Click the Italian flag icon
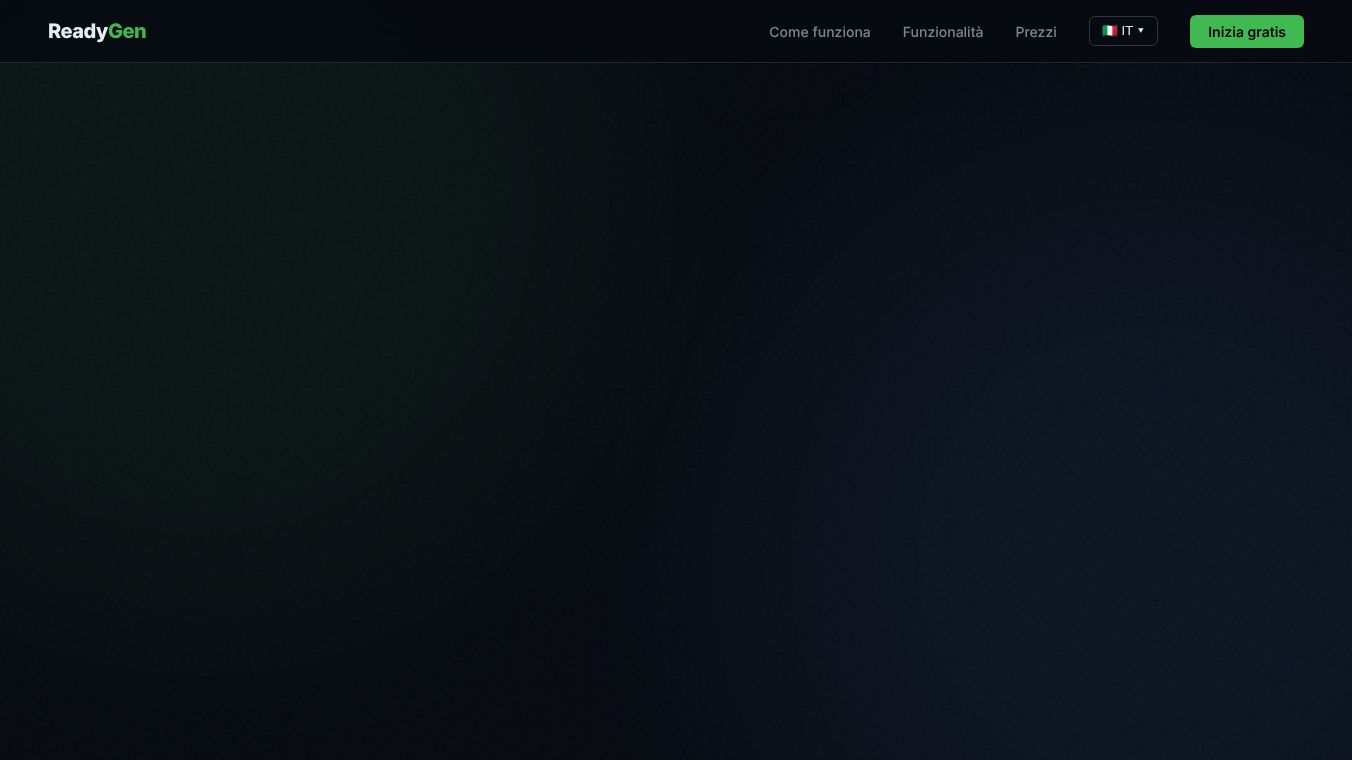This screenshot has width=1352, height=760. (x=1109, y=31)
